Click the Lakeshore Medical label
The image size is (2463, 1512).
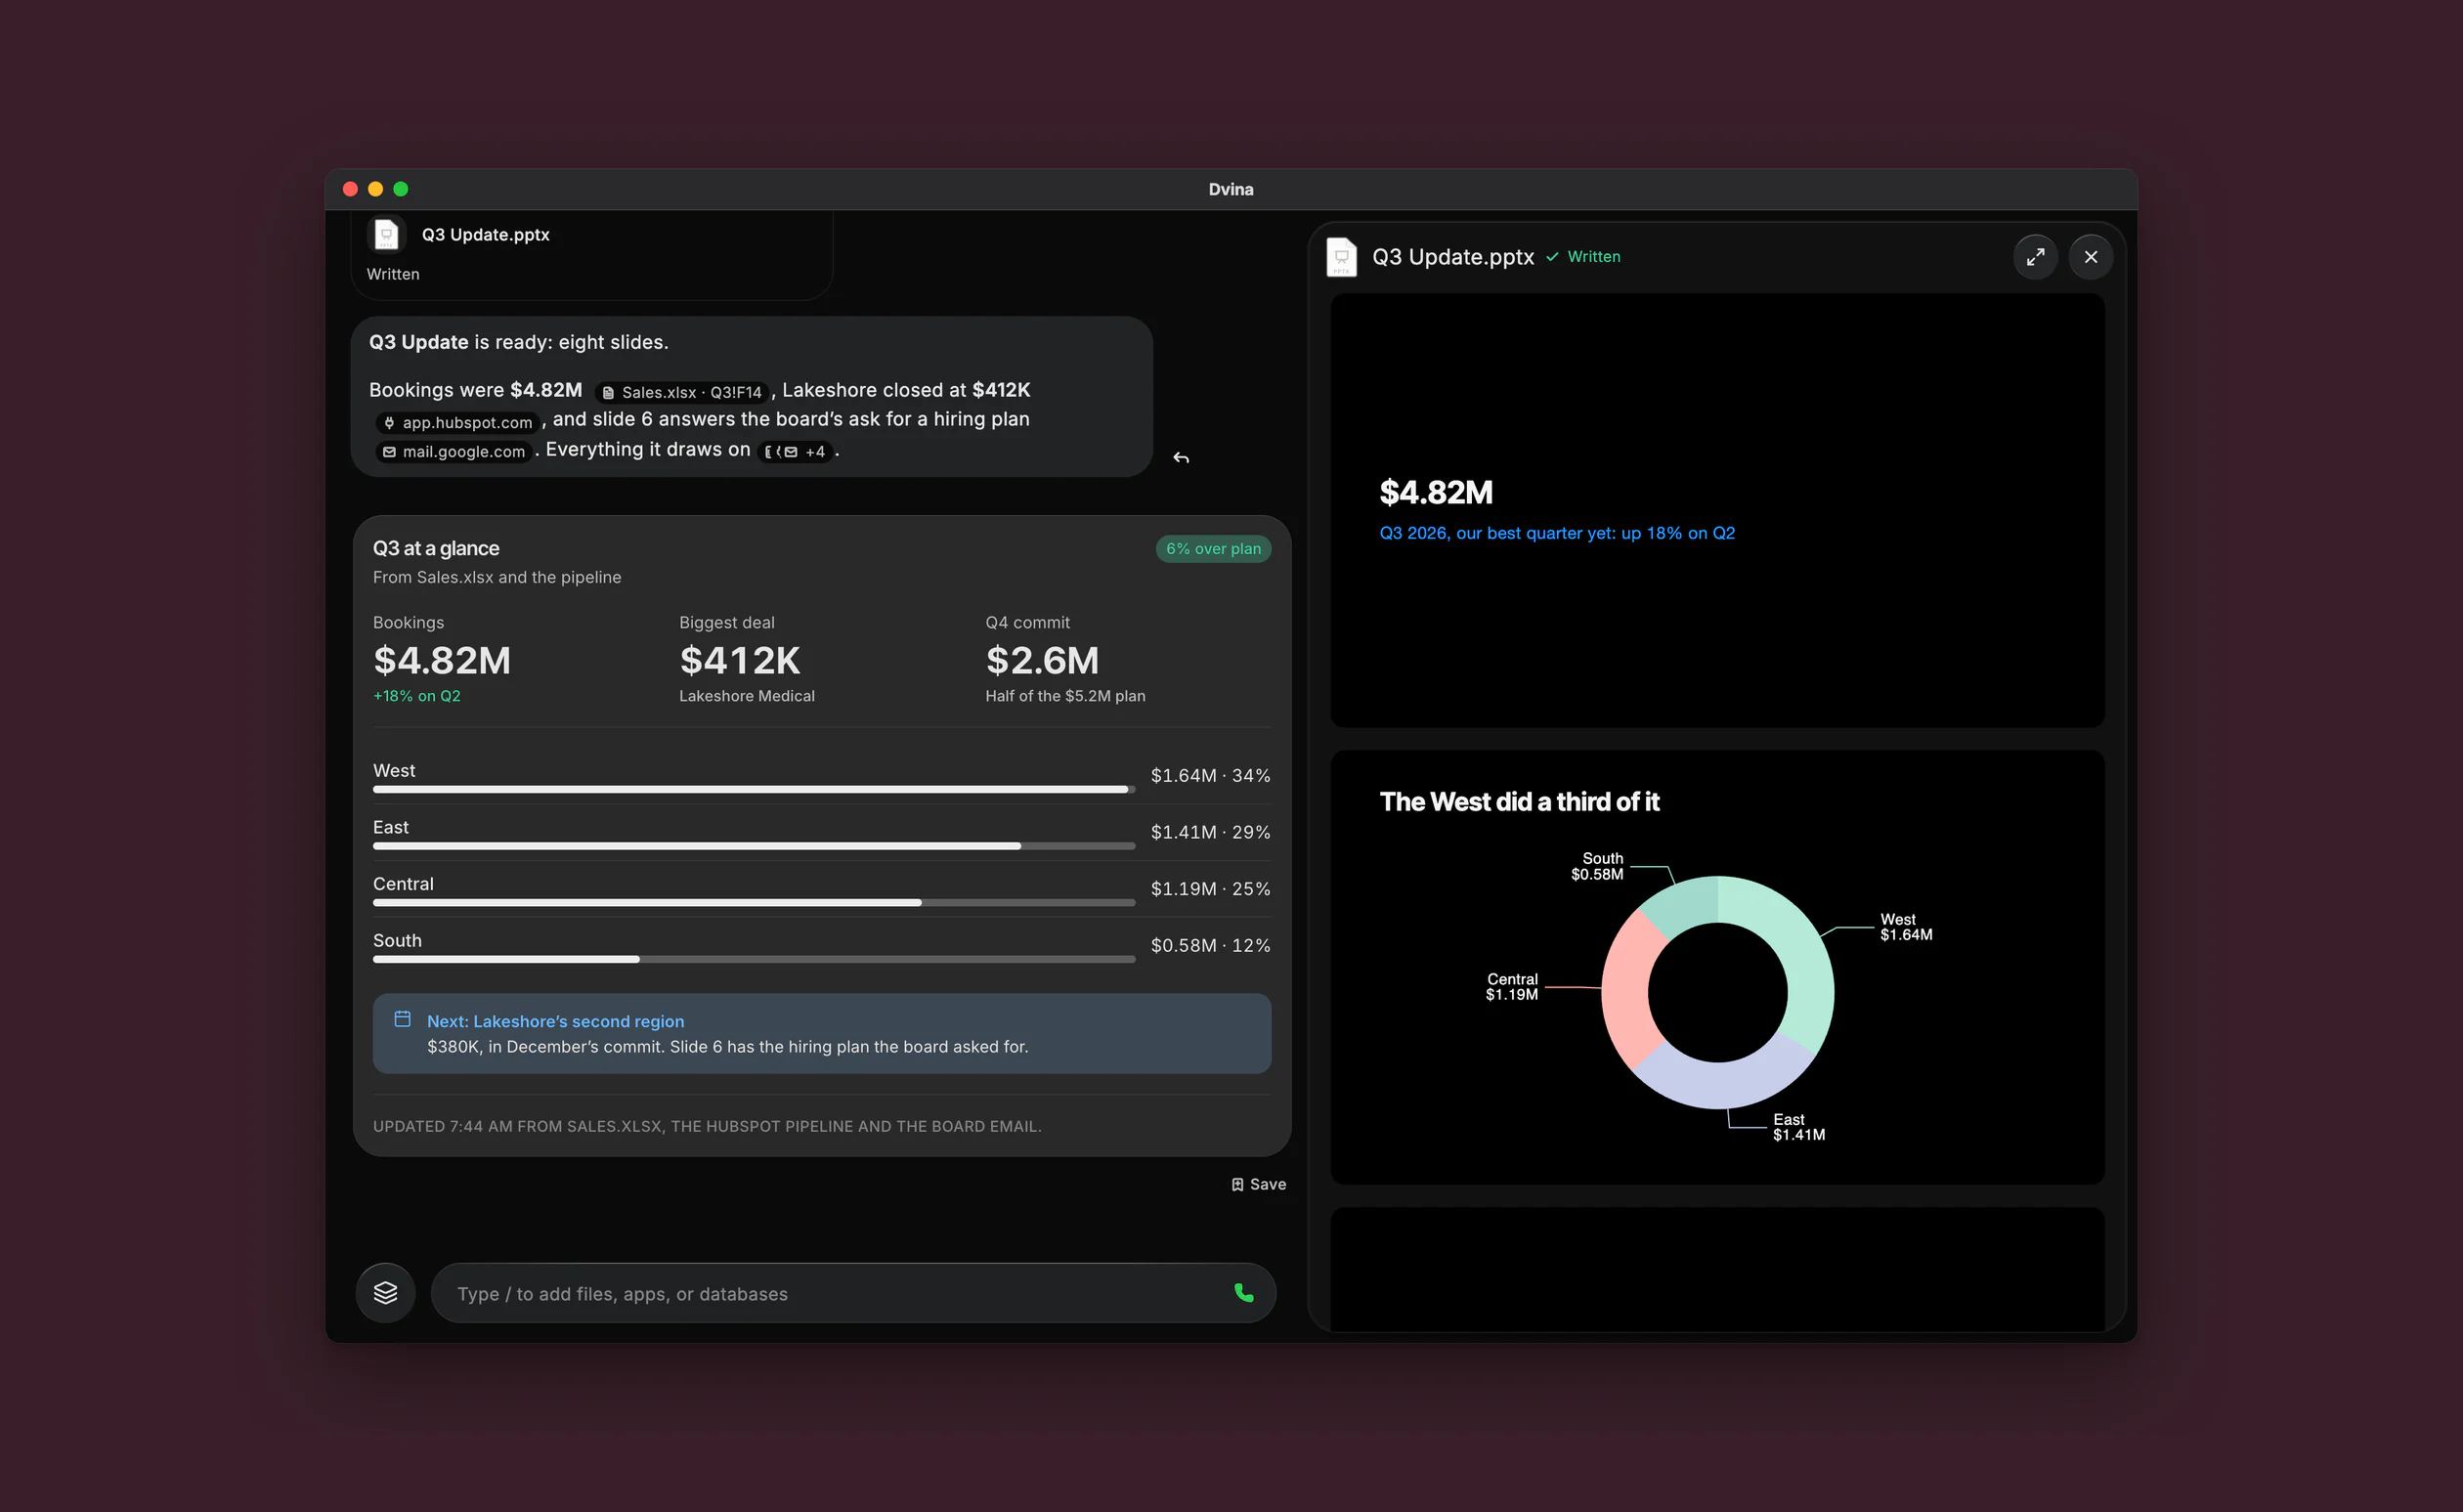click(x=746, y=696)
